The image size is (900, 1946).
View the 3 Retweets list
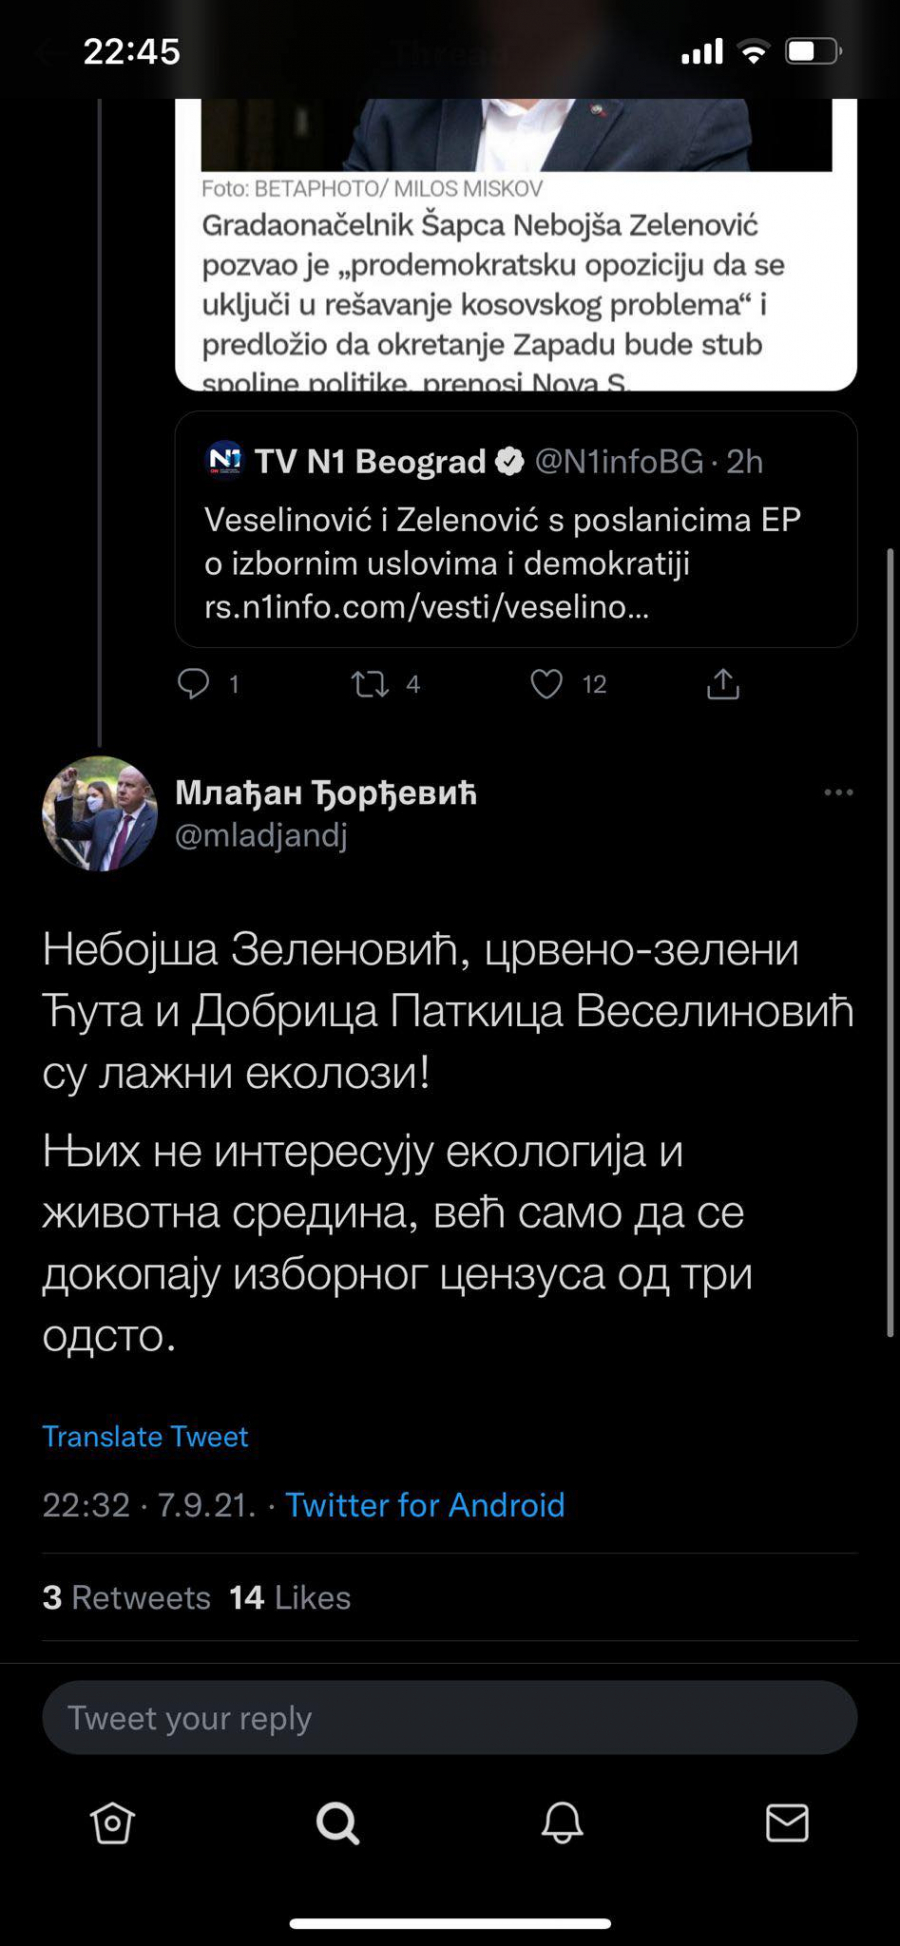click(x=127, y=1597)
